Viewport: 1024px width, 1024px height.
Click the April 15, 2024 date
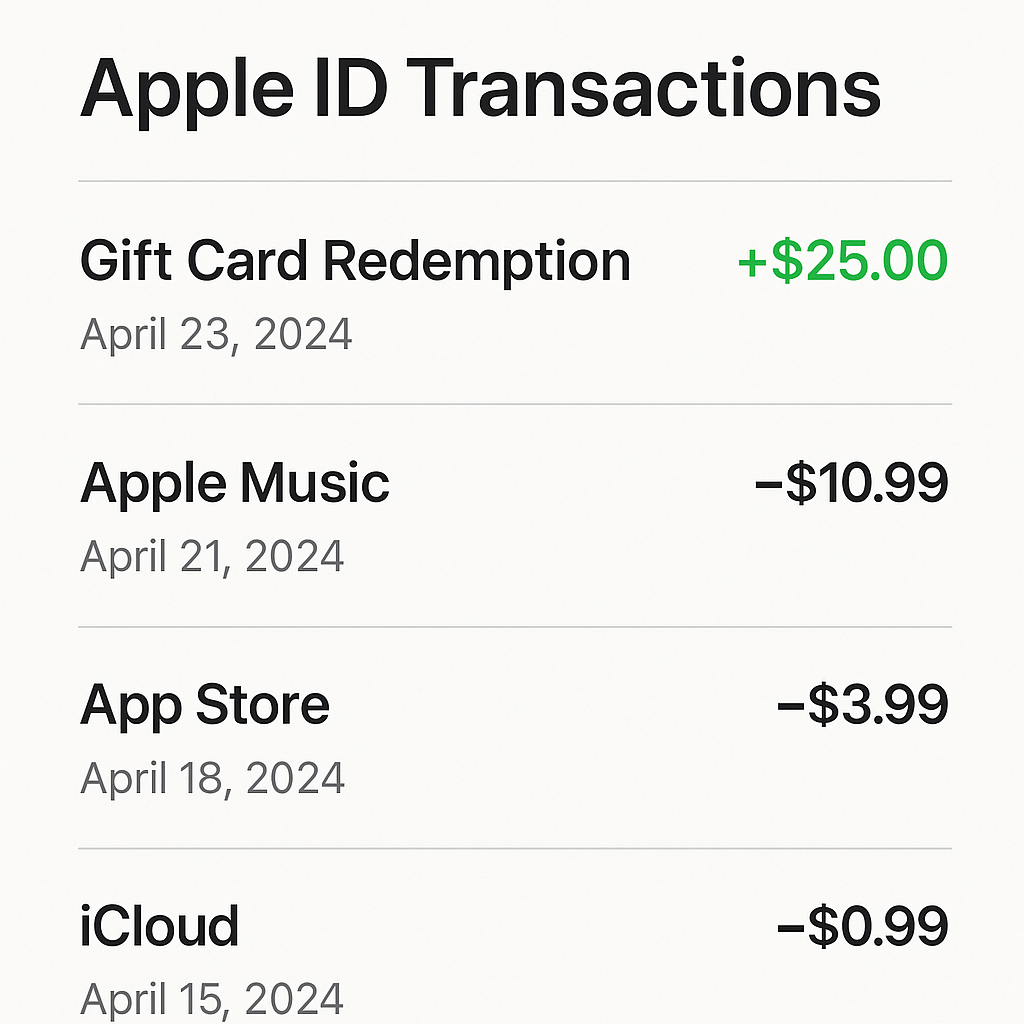click(212, 1000)
